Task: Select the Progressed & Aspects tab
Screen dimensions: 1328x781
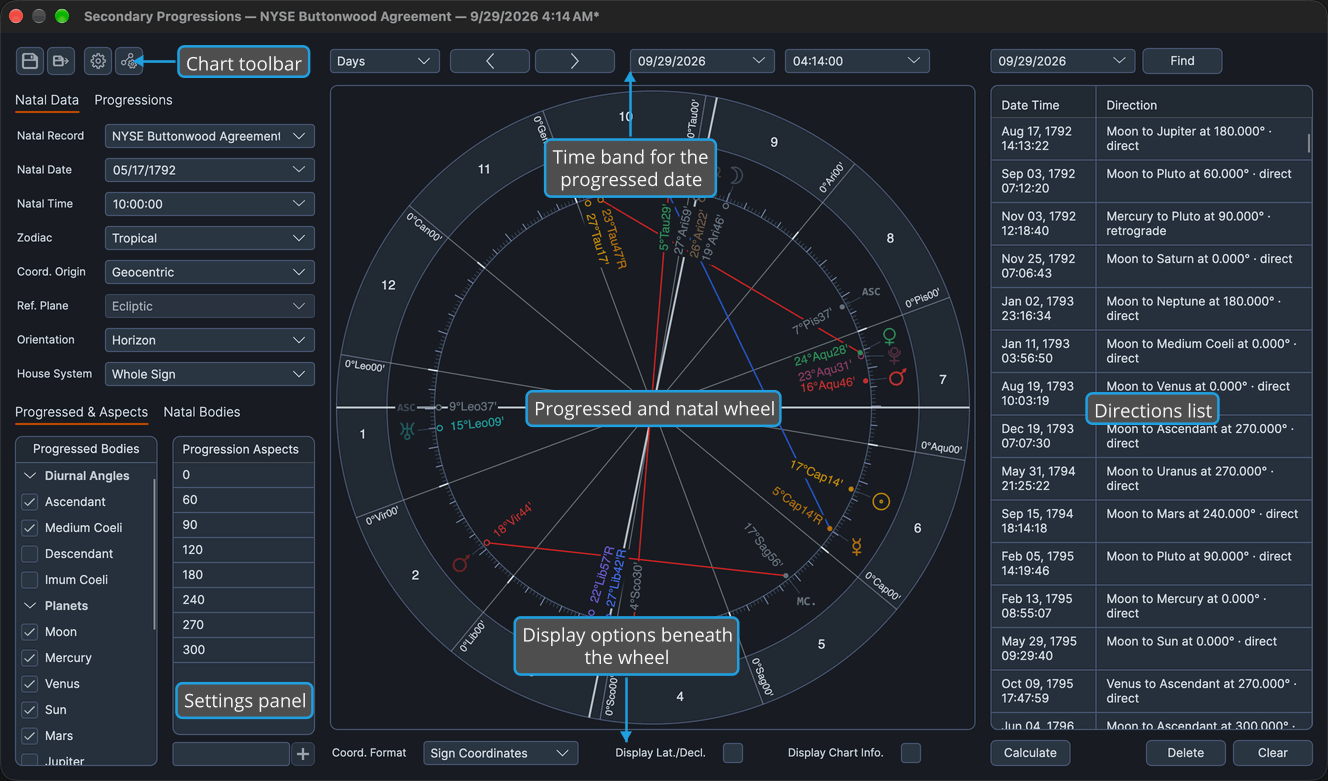Action: 81,412
